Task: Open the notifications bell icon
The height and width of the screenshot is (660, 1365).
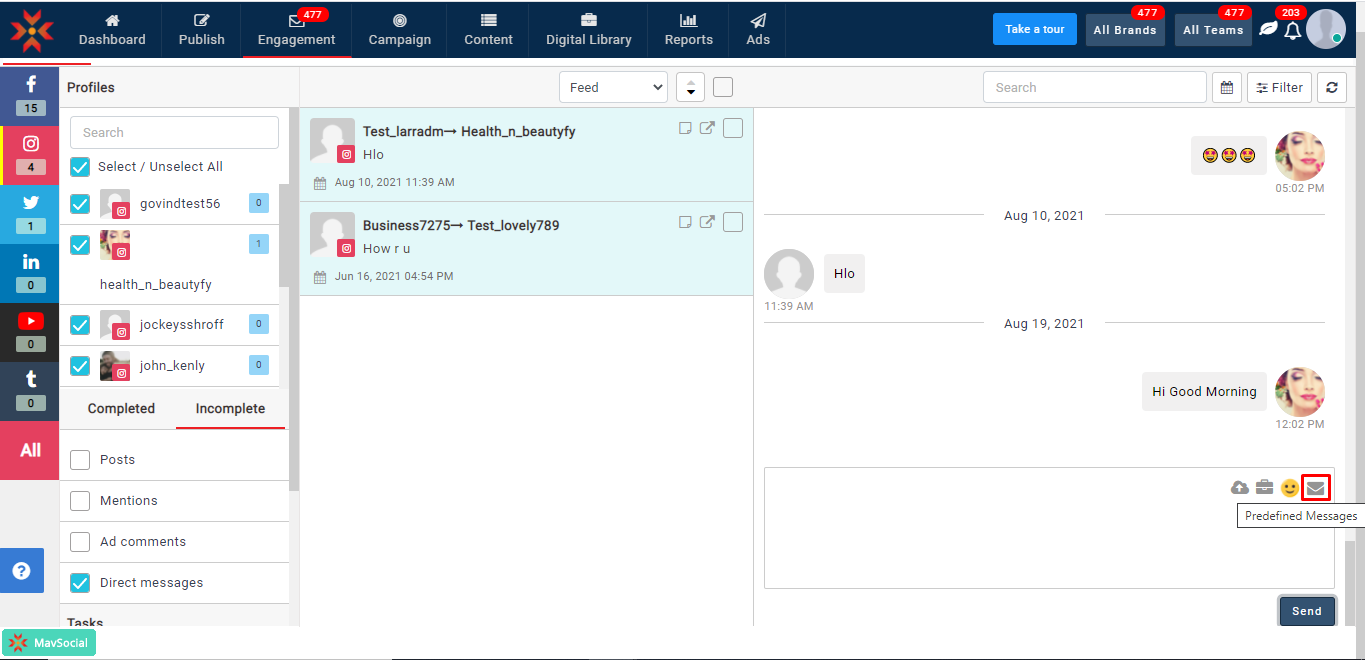Action: tap(1292, 31)
